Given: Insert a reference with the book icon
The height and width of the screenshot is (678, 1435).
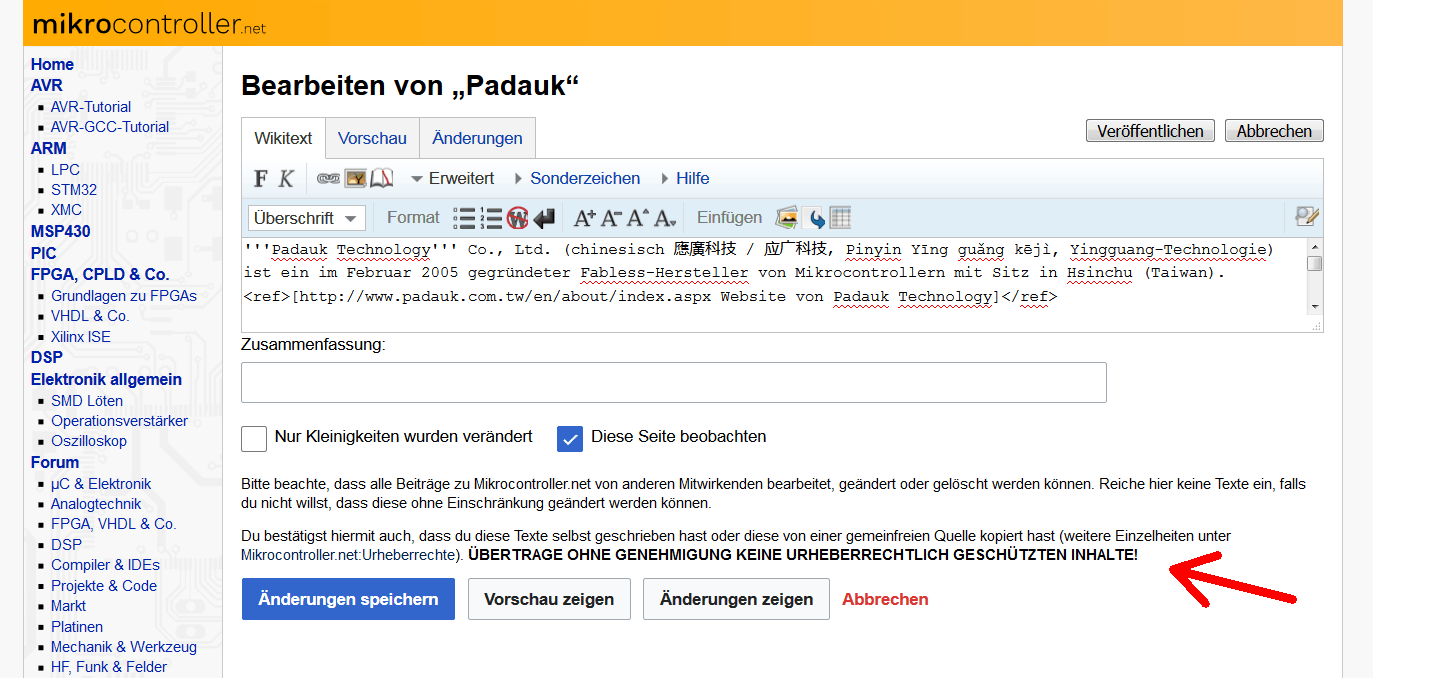Looking at the screenshot, I should point(382,178).
